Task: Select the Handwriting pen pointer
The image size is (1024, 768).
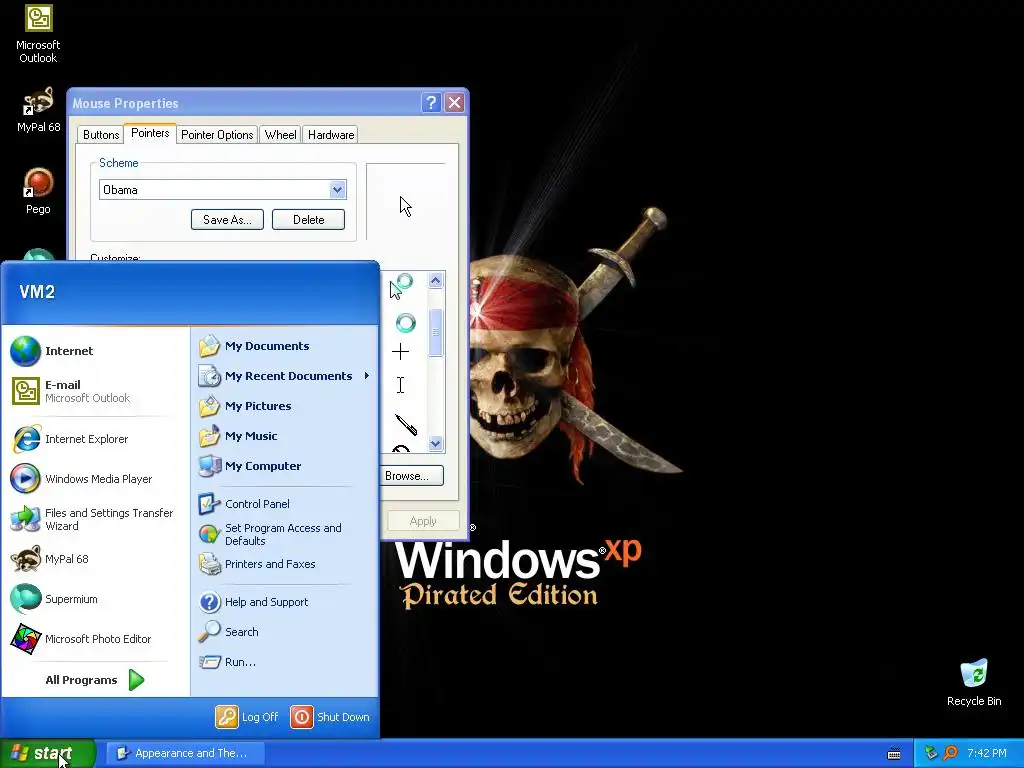Action: [x=406, y=424]
